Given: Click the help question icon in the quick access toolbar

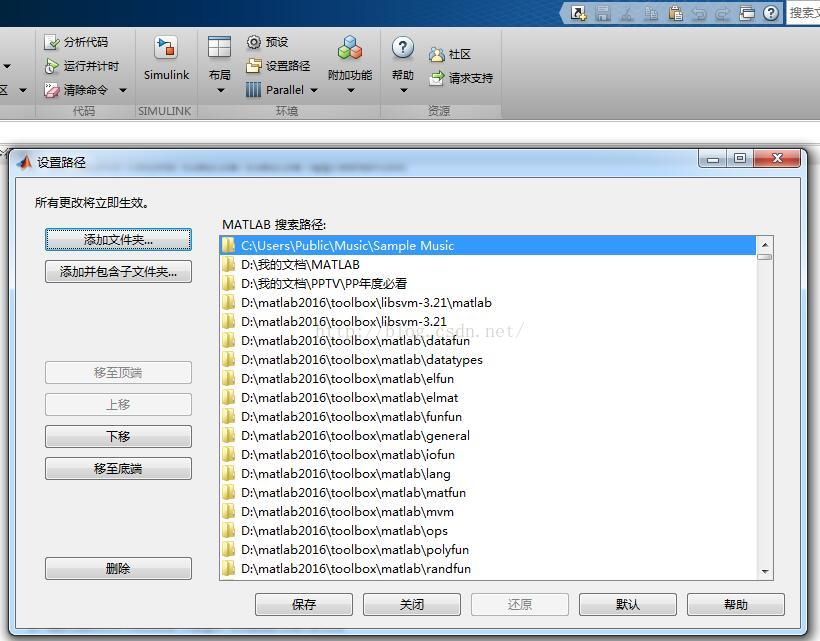Looking at the screenshot, I should point(771,13).
